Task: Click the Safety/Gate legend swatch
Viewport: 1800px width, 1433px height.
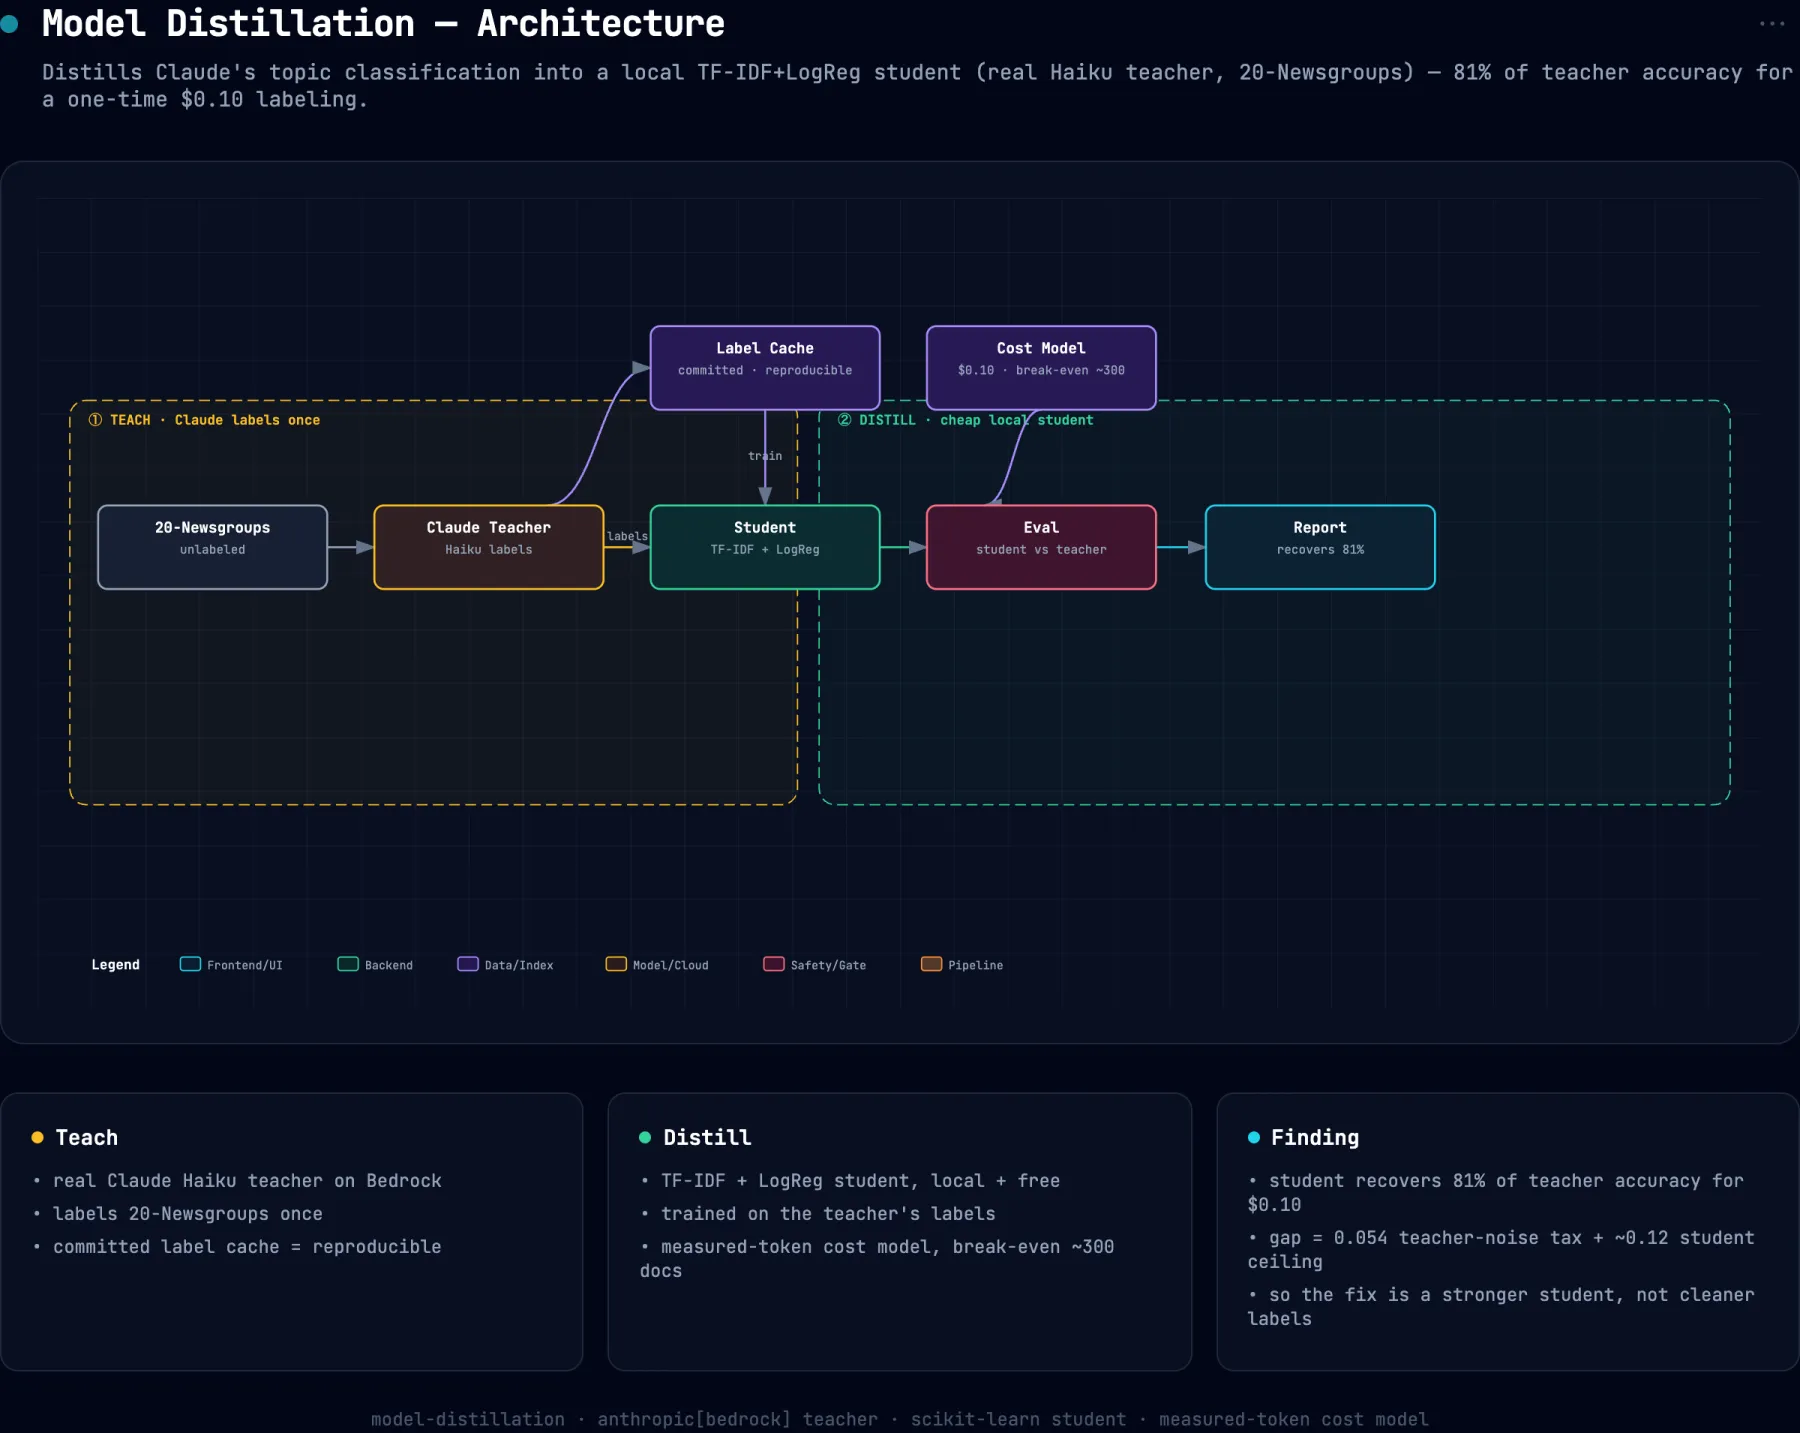Action: (774, 964)
